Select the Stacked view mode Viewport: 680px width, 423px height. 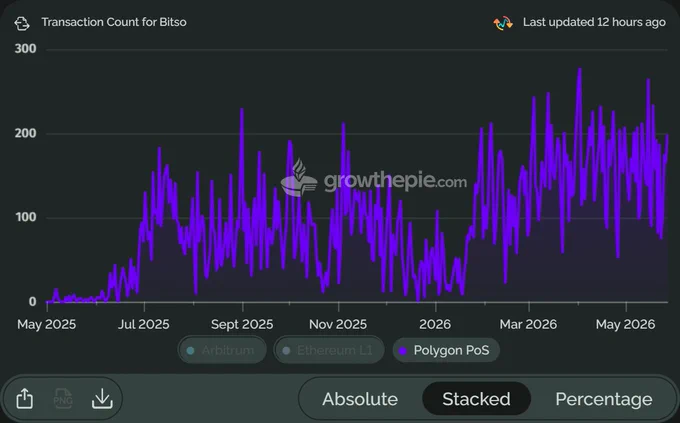click(476, 399)
